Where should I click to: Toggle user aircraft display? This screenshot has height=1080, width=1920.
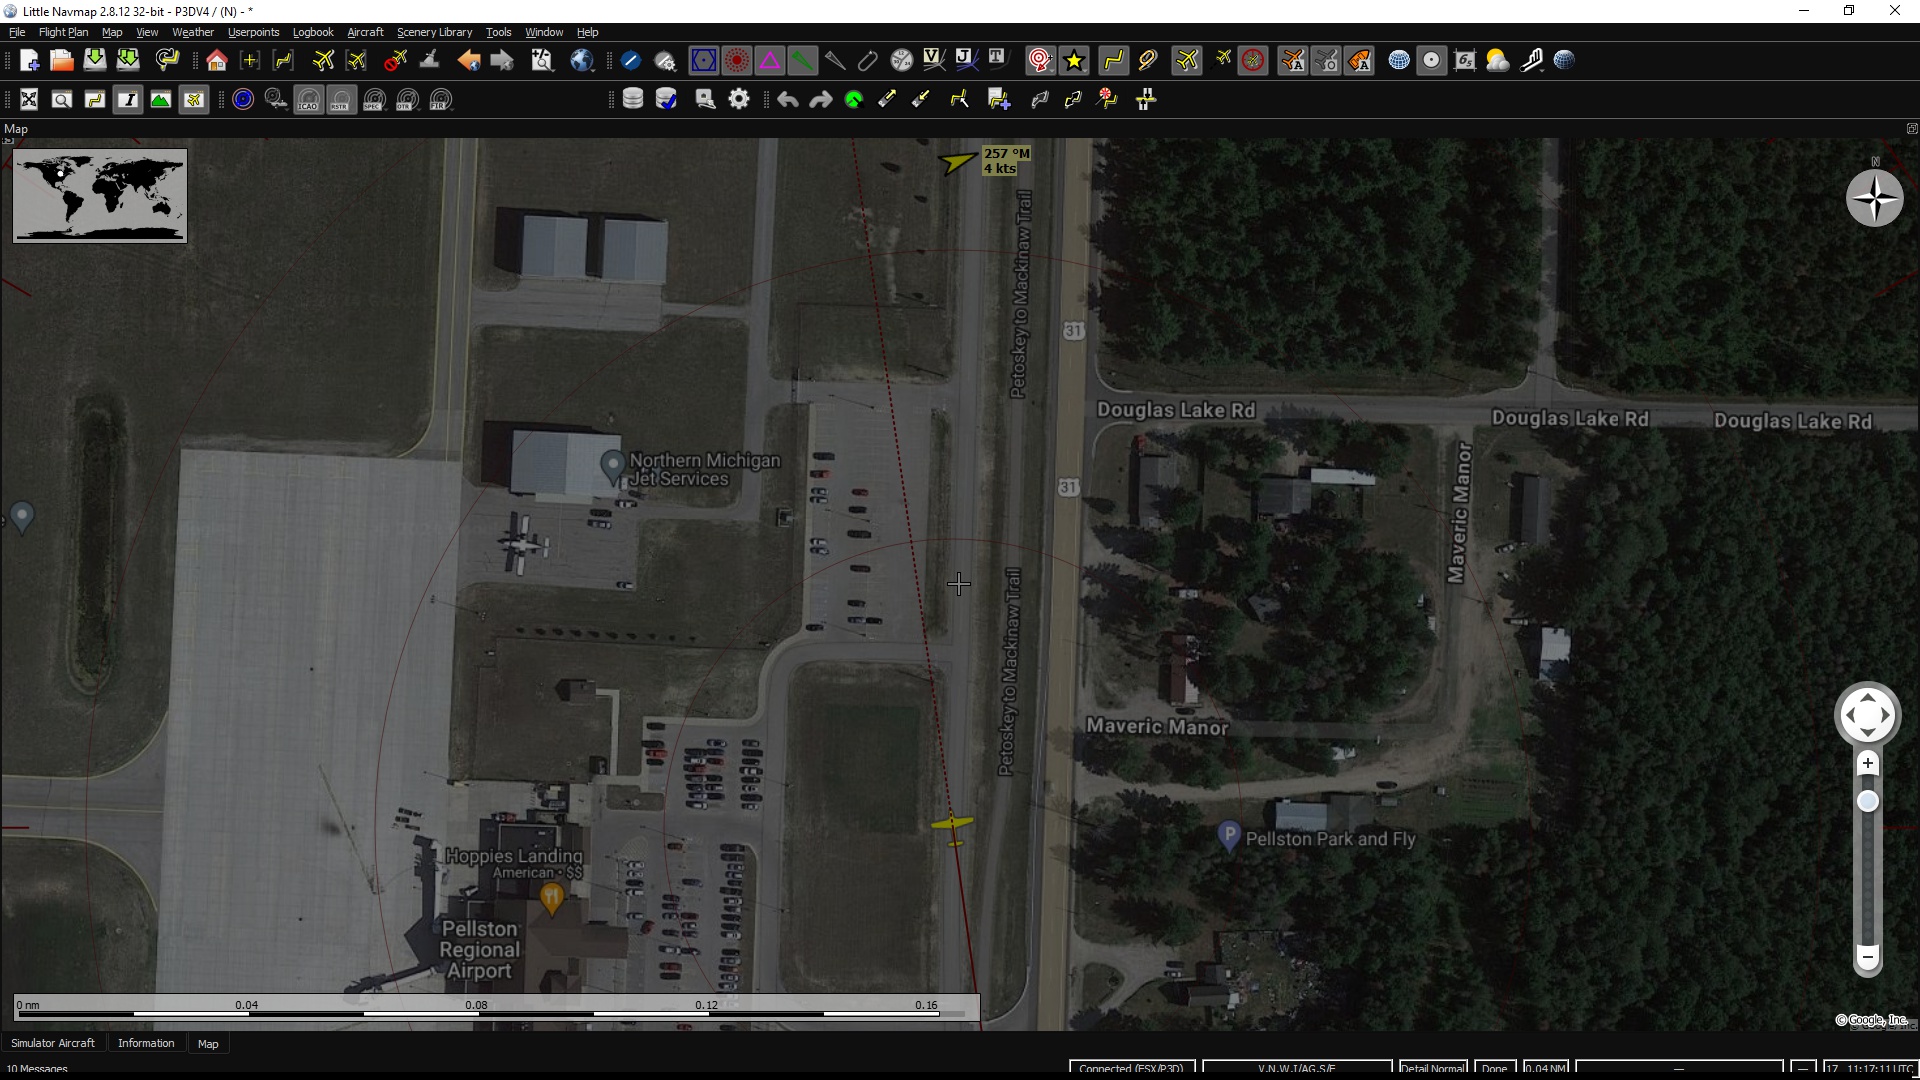click(x=1187, y=61)
